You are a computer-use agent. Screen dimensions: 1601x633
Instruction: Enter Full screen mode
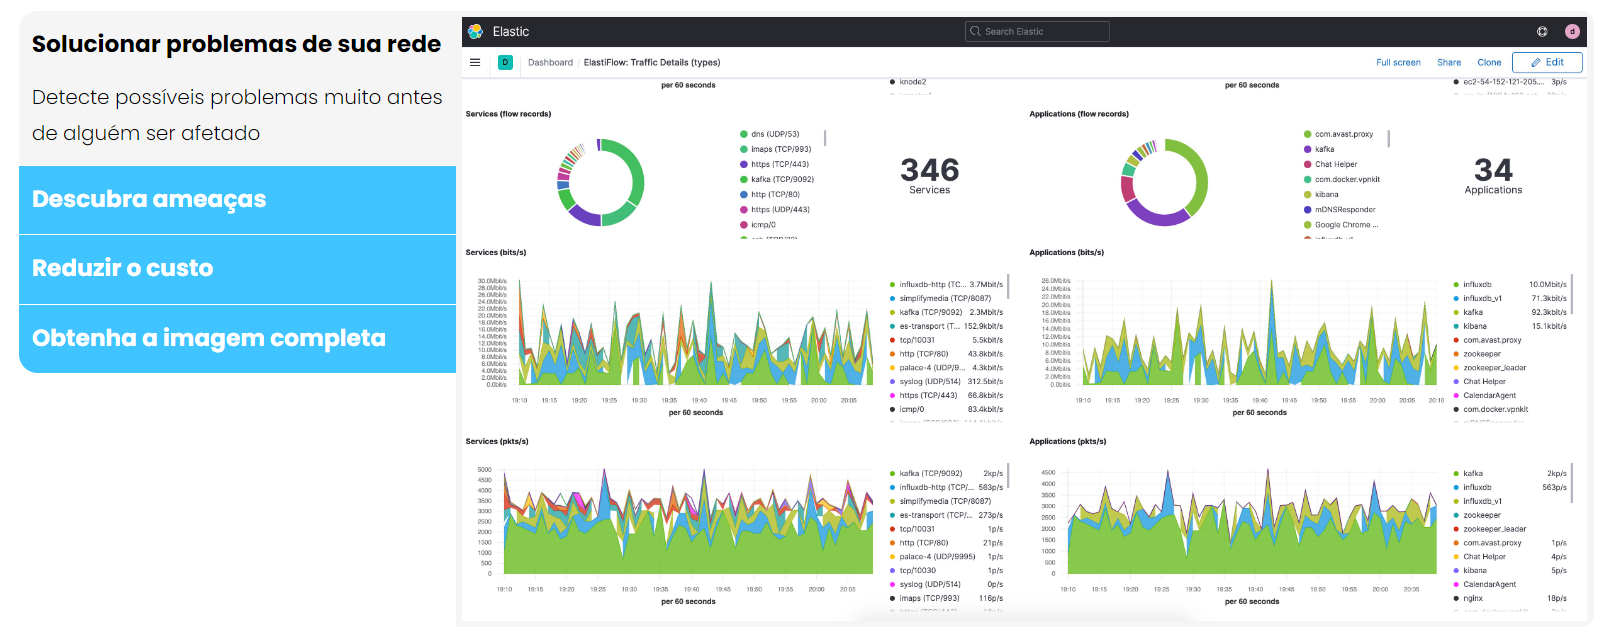tap(1398, 62)
